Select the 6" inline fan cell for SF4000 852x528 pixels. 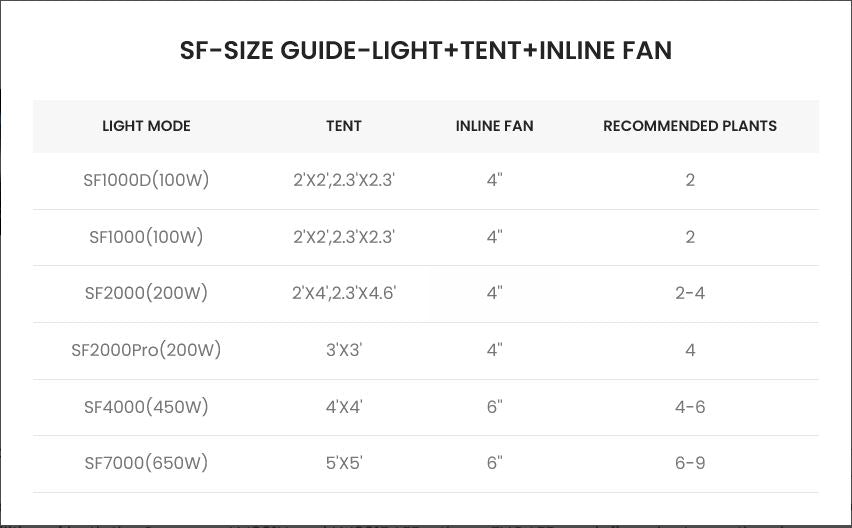(x=494, y=407)
